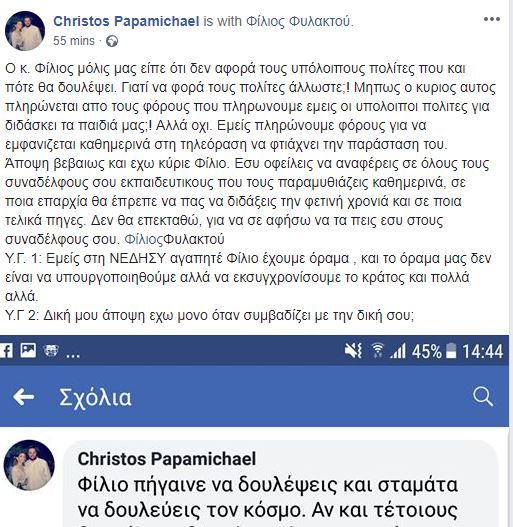The image size is (513, 527).
Task: Open Christos Papamichael post profile picture
Action: click(x=25, y=31)
